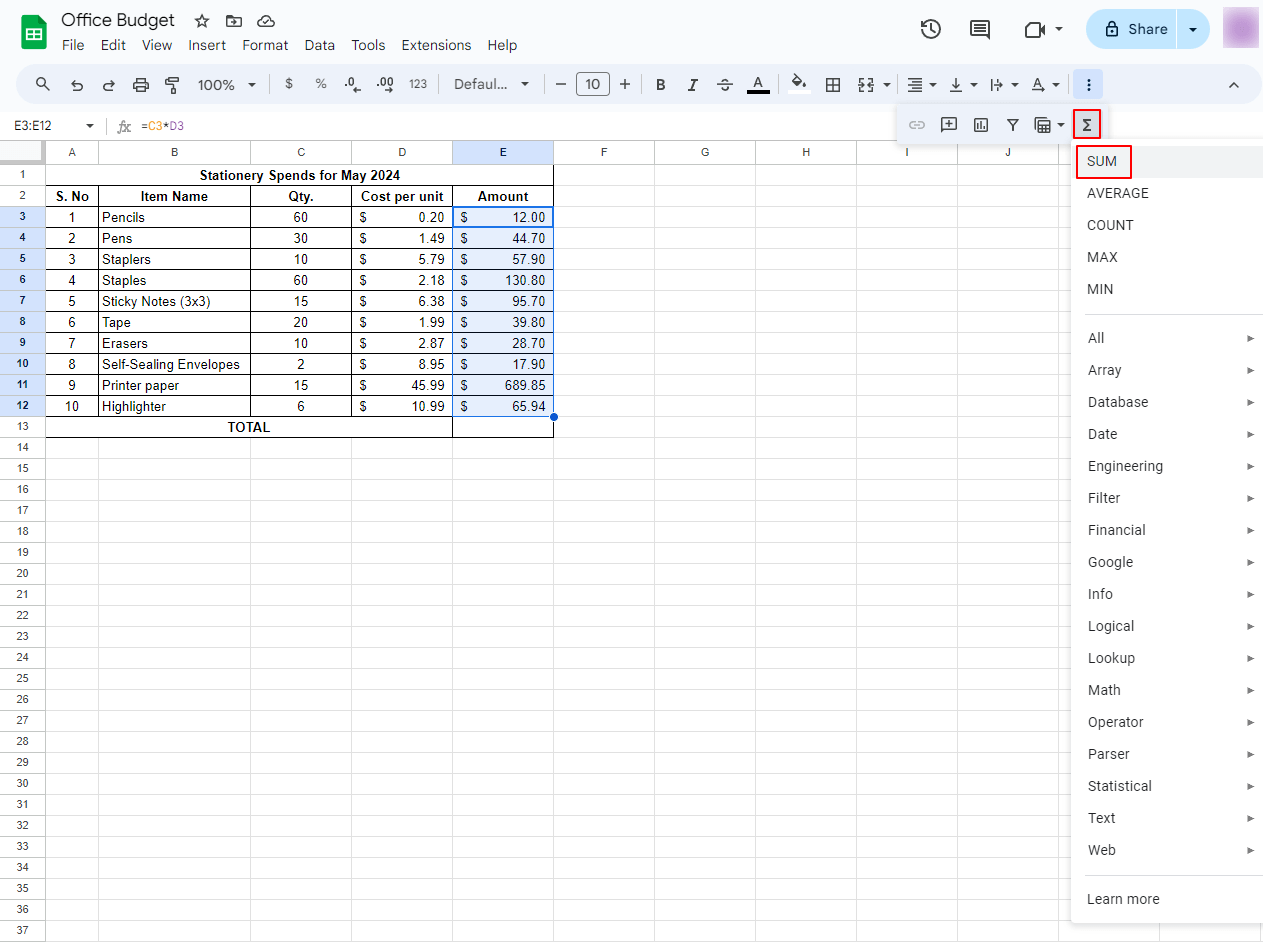Viewport: 1263px width, 942px height.
Task: Toggle bold formatting
Action: click(x=660, y=85)
